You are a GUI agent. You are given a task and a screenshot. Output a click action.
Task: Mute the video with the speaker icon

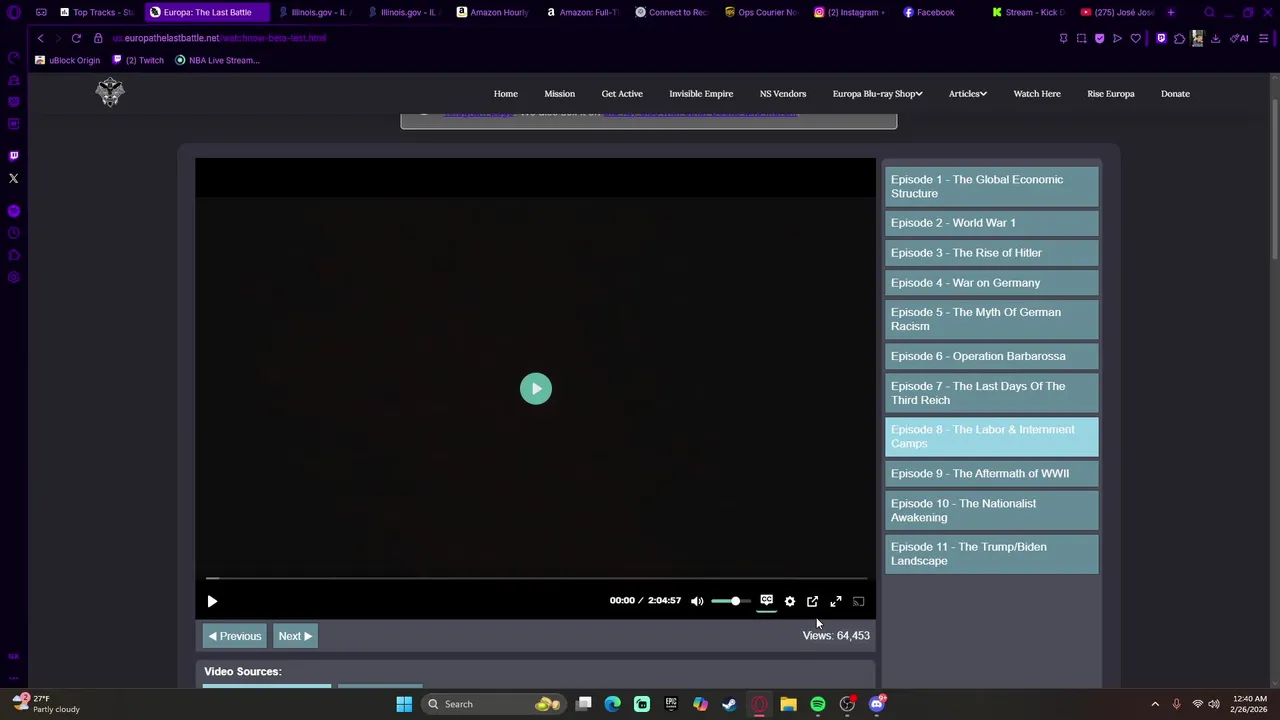pos(697,601)
